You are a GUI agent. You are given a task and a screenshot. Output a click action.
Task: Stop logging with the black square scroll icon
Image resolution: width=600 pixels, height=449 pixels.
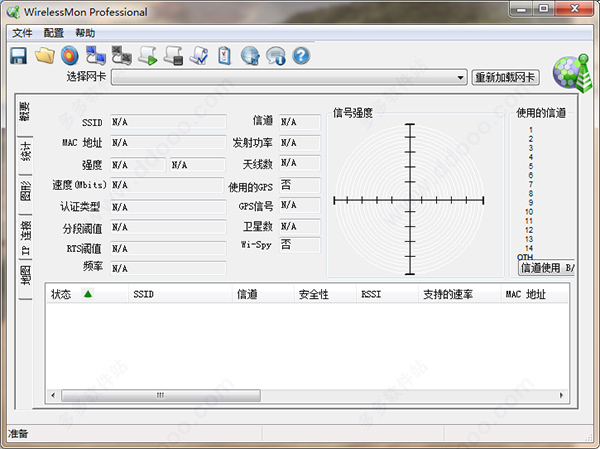coord(173,56)
